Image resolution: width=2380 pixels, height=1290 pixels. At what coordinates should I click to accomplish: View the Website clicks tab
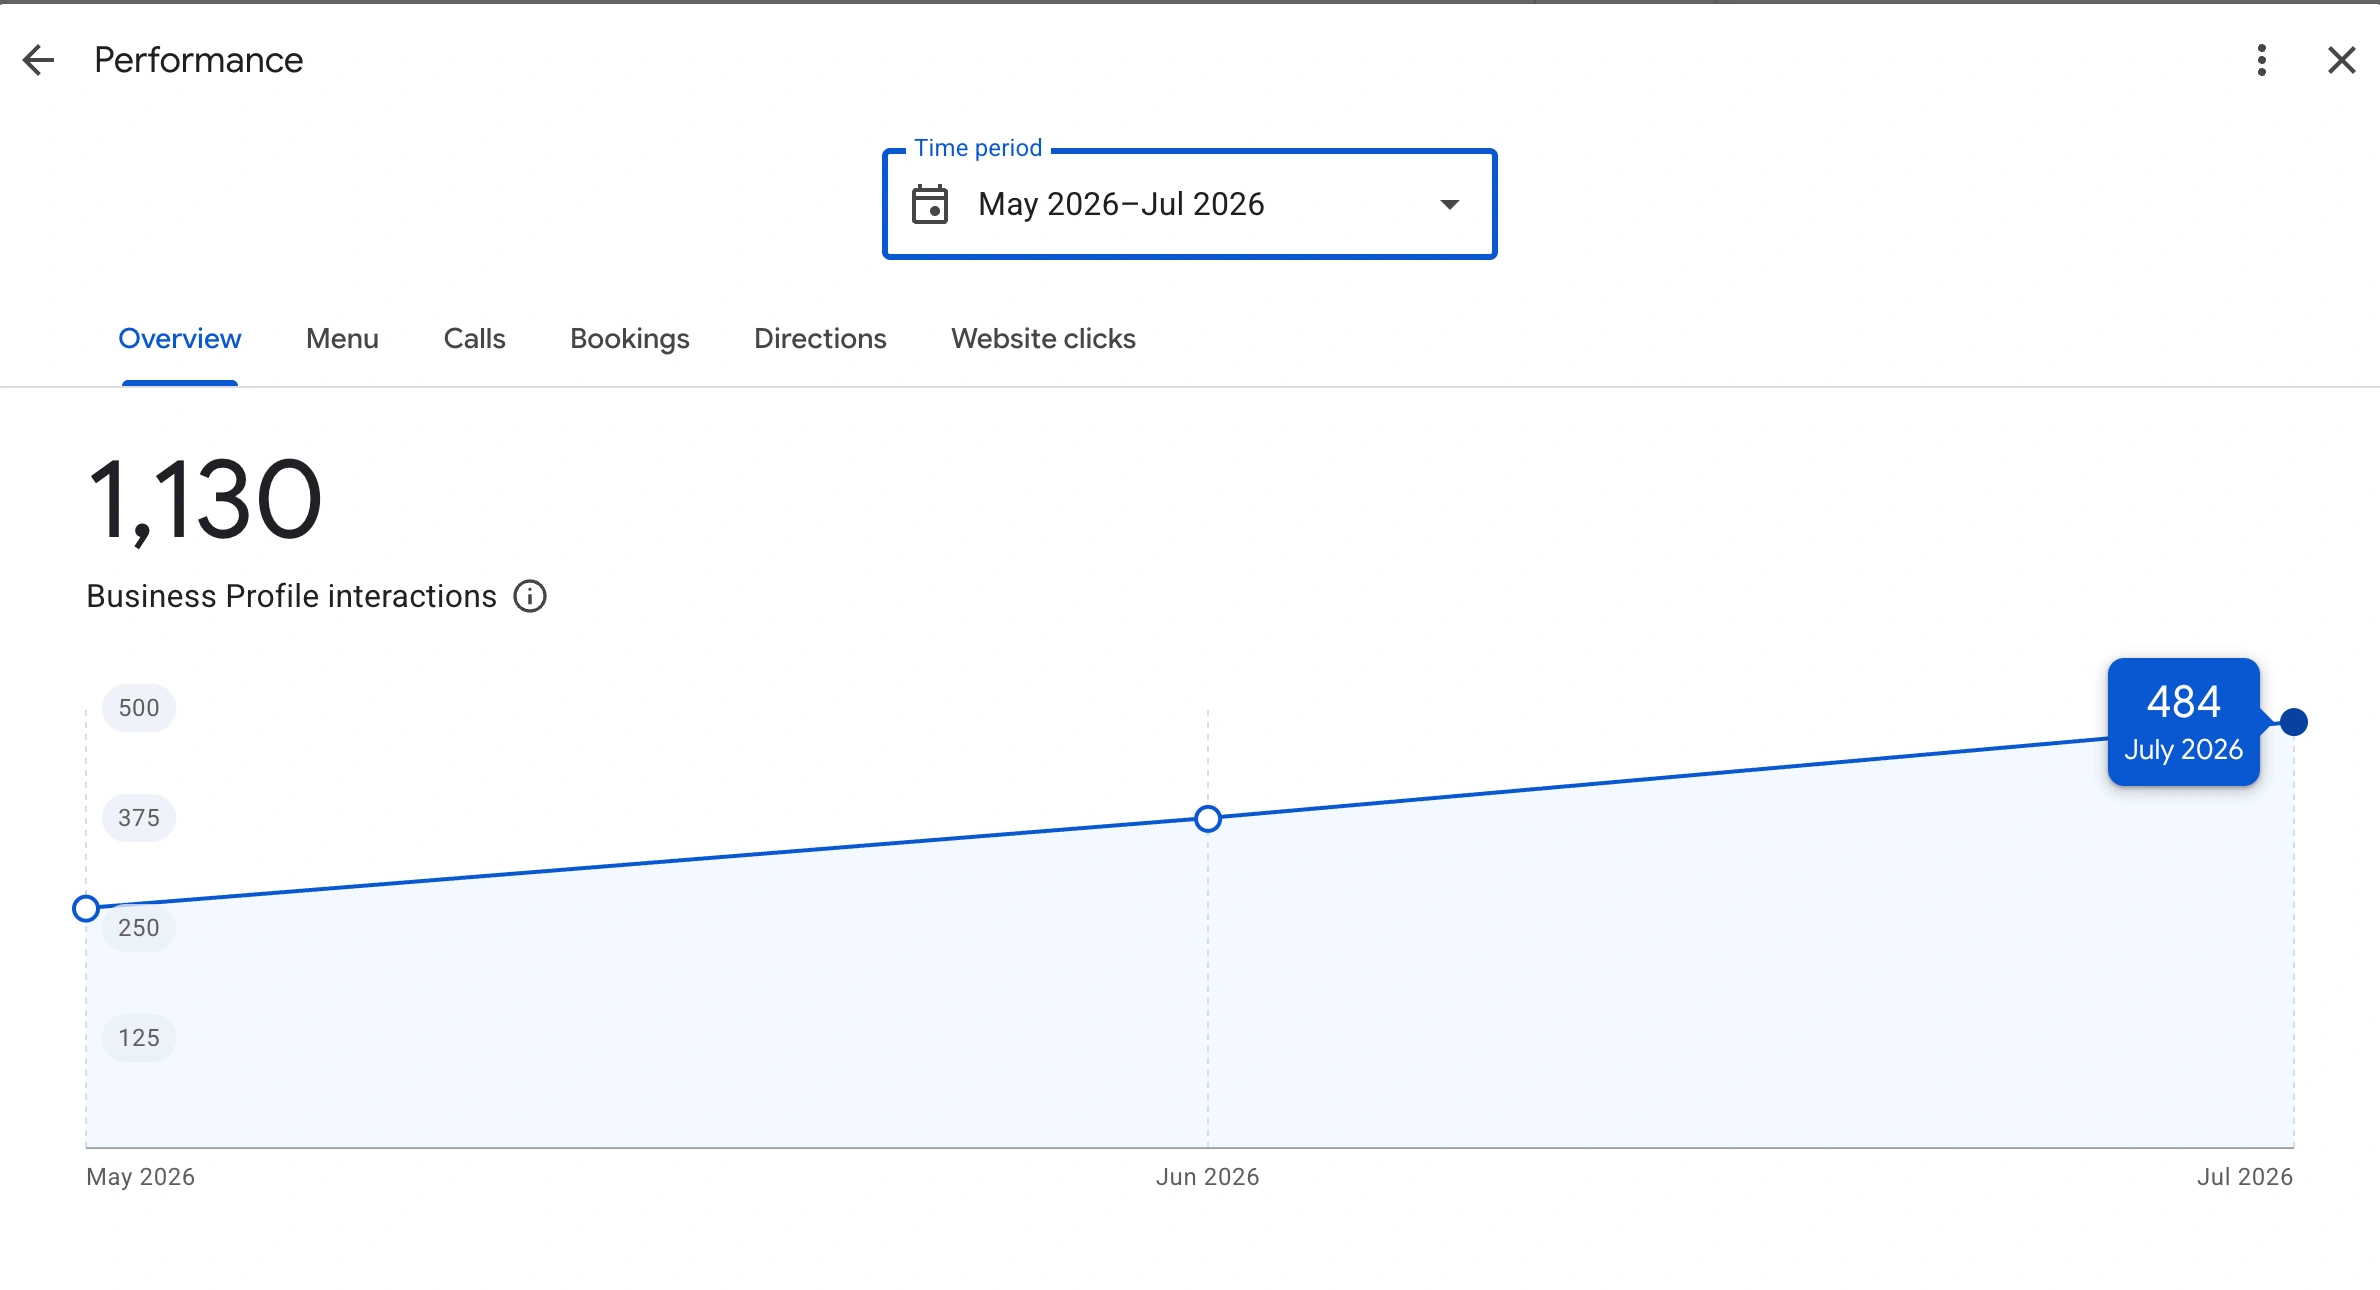coord(1043,339)
